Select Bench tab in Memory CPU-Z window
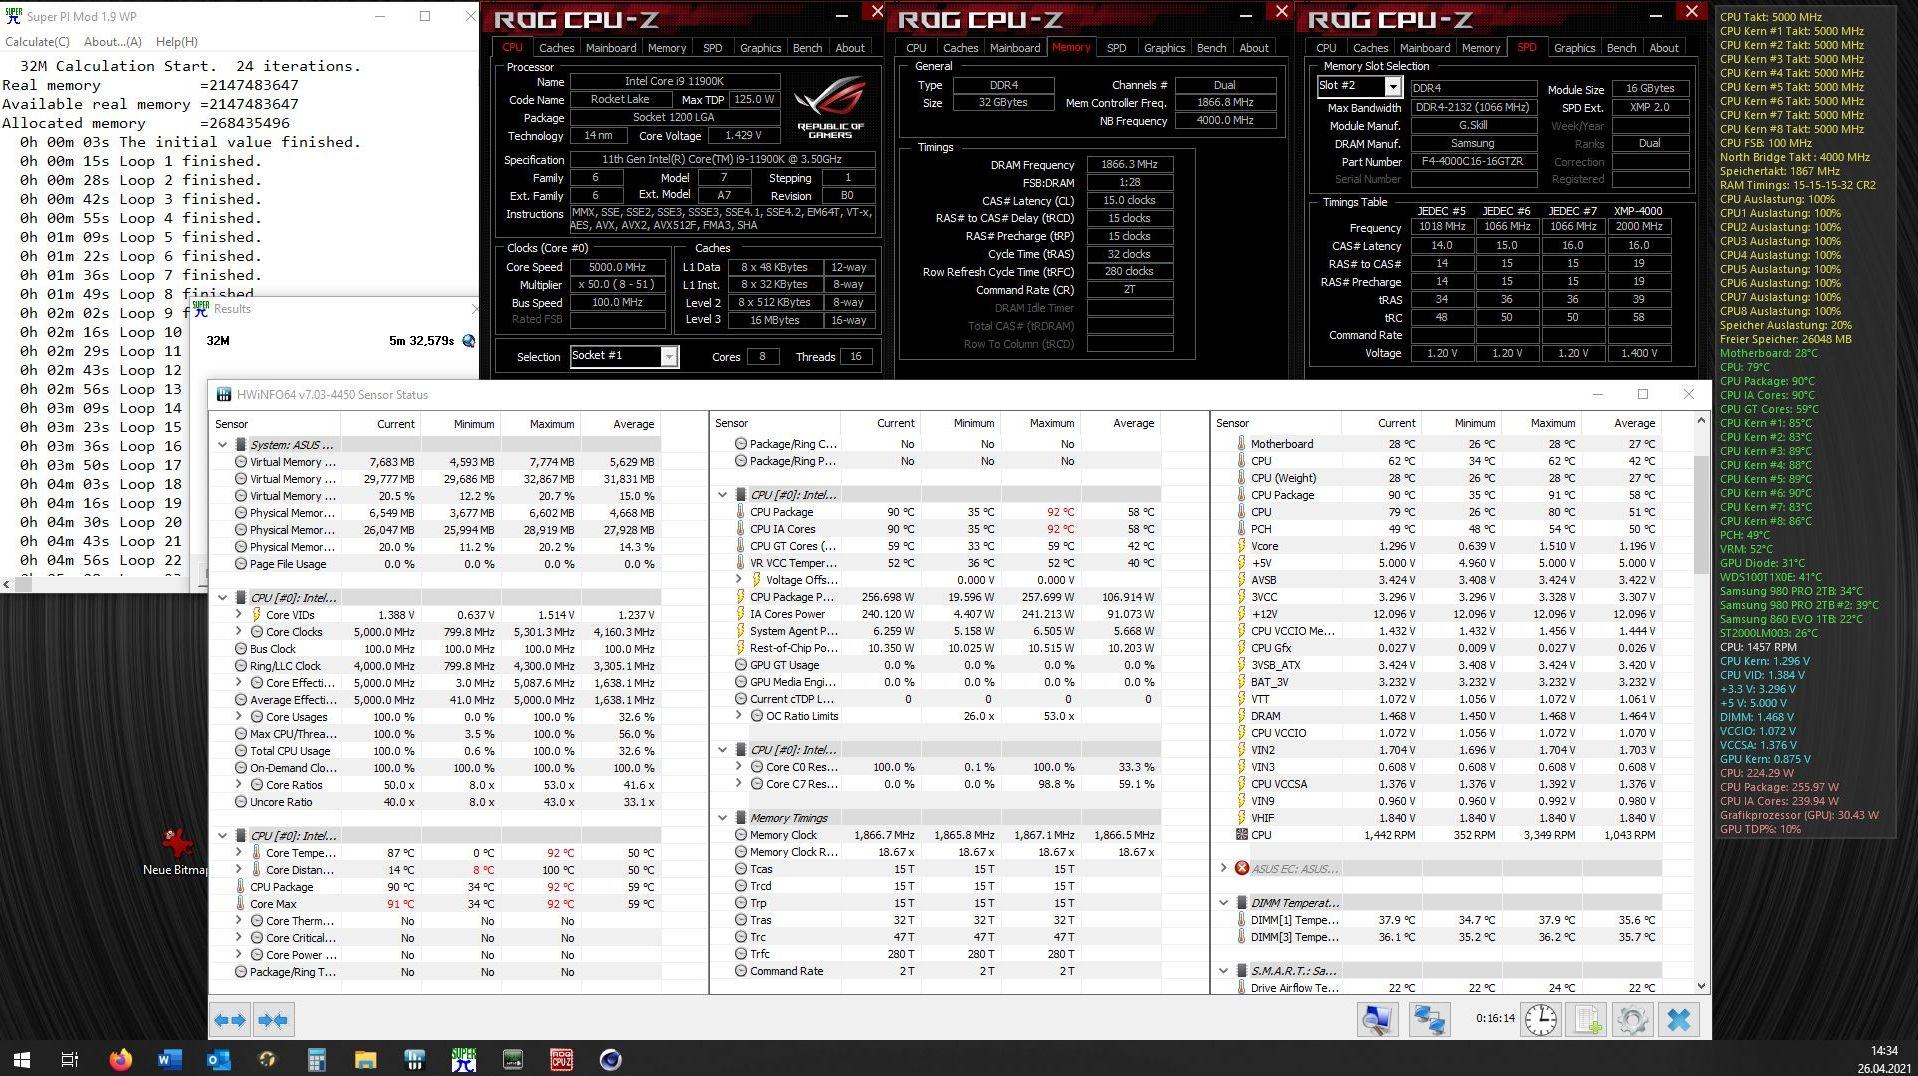The width and height of the screenshot is (1918, 1076). coord(1211,48)
